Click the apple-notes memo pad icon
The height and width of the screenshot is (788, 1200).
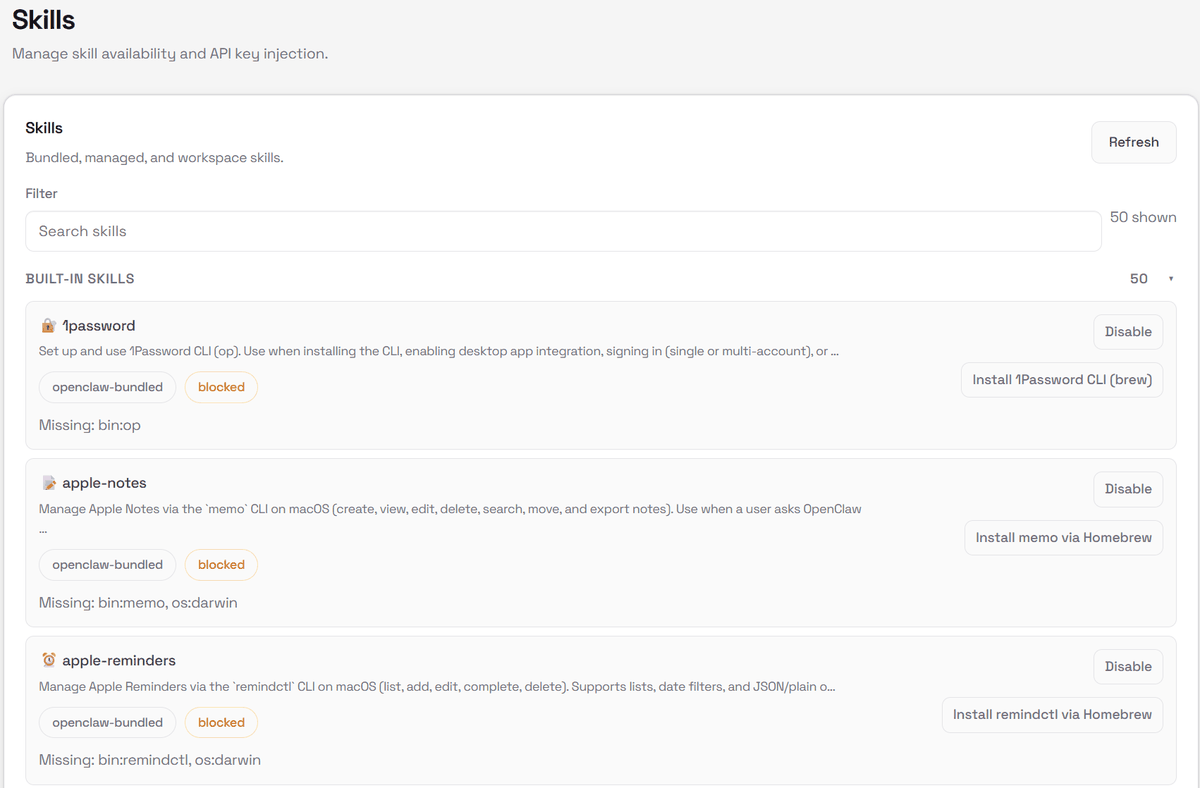[48, 483]
